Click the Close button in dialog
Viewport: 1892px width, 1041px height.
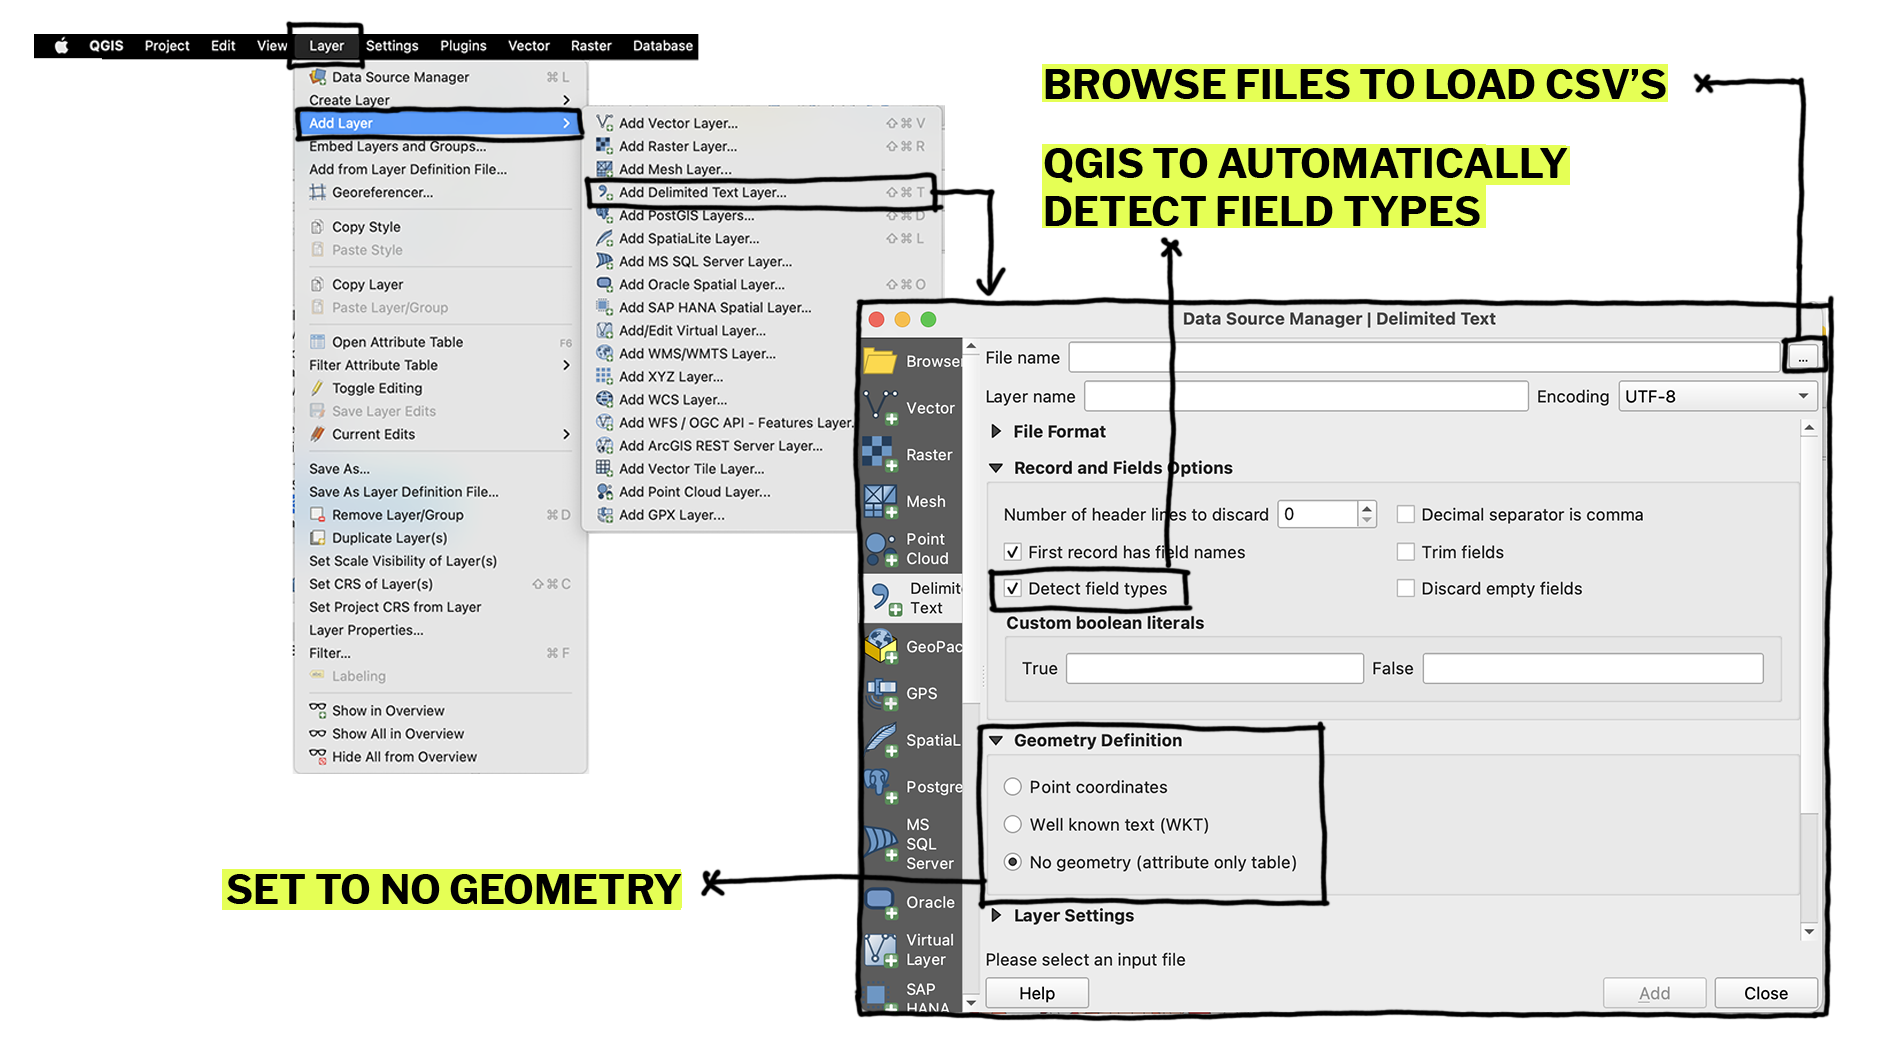(x=1766, y=993)
